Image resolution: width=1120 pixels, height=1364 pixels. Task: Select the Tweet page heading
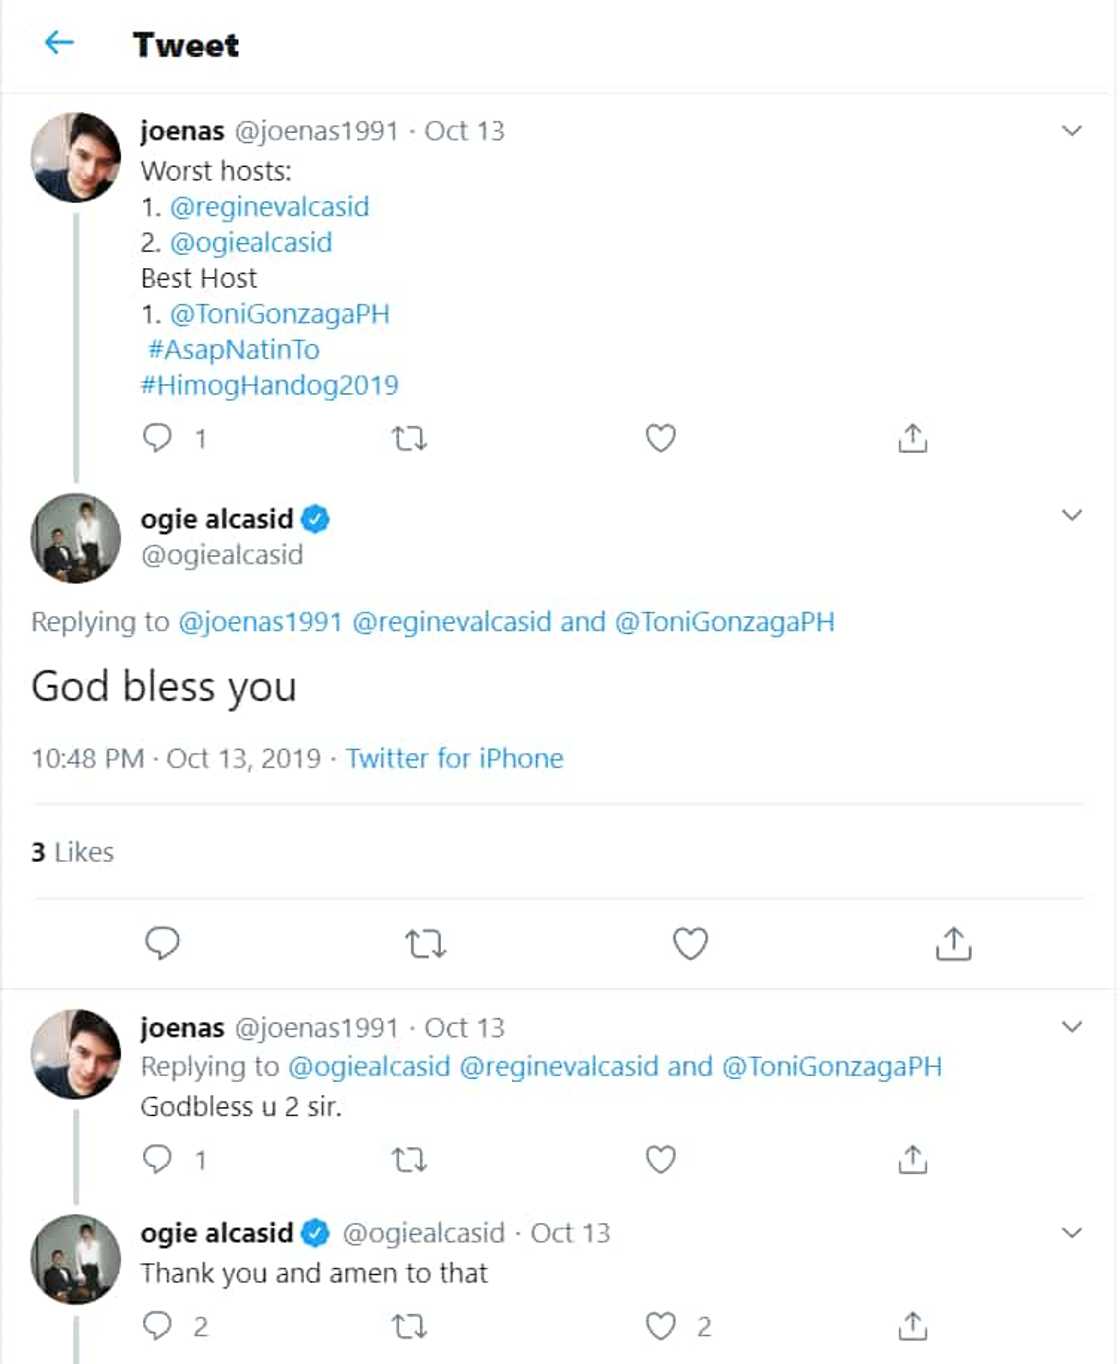[185, 45]
